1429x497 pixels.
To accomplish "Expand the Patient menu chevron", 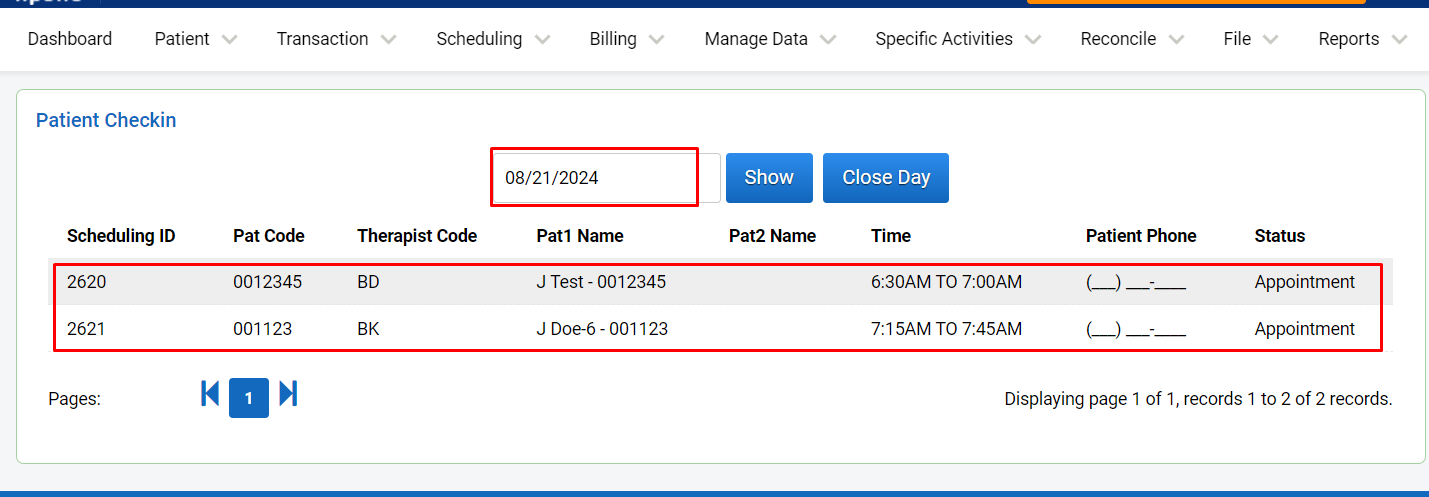I will [229, 40].
